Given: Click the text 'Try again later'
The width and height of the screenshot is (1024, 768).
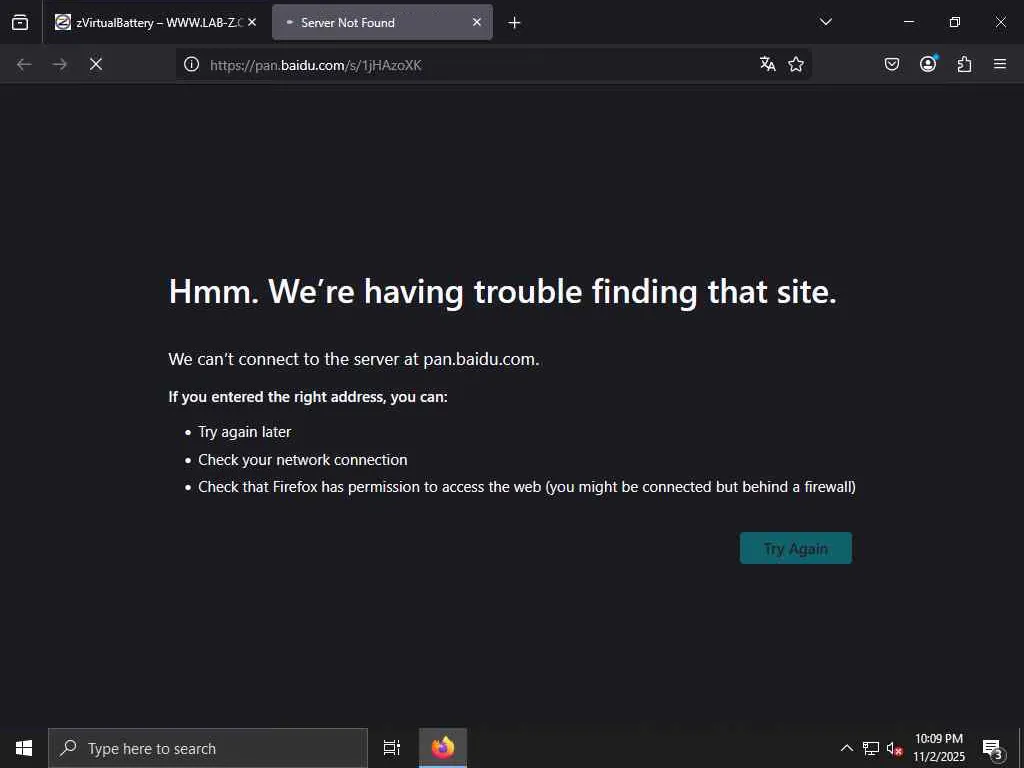Looking at the screenshot, I should click(x=244, y=432).
